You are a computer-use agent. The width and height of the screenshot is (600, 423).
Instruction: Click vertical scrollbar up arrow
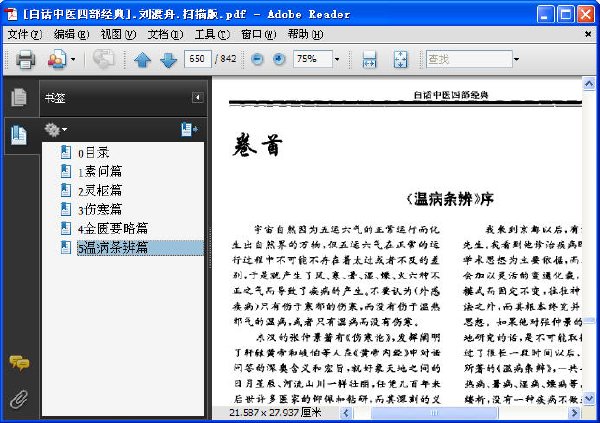click(589, 83)
